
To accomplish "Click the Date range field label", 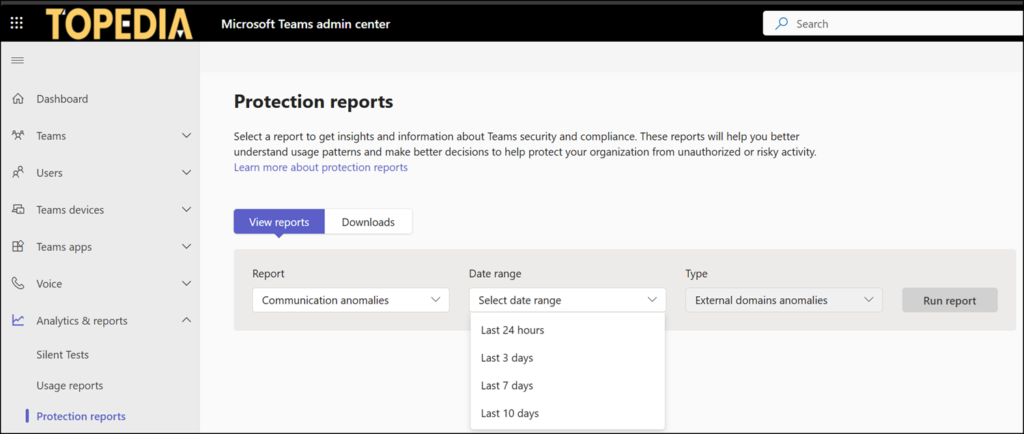I will [495, 274].
